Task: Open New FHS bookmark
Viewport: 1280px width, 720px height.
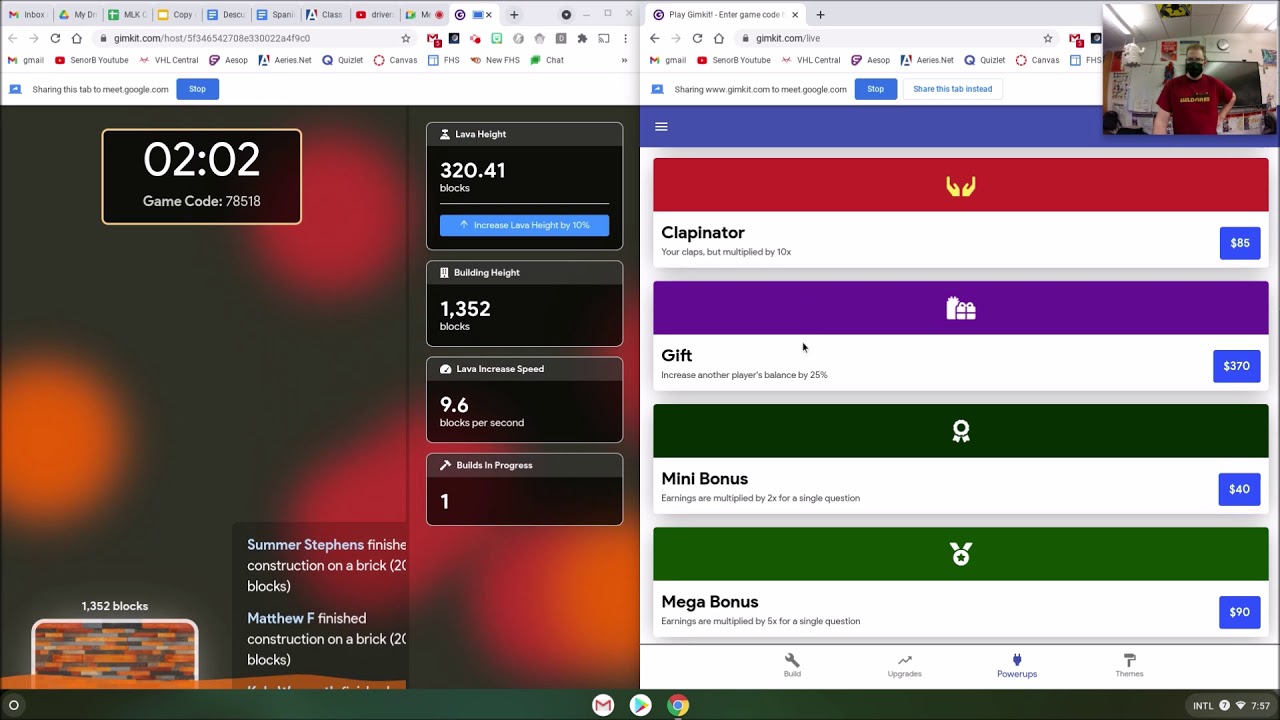Action: pos(494,60)
